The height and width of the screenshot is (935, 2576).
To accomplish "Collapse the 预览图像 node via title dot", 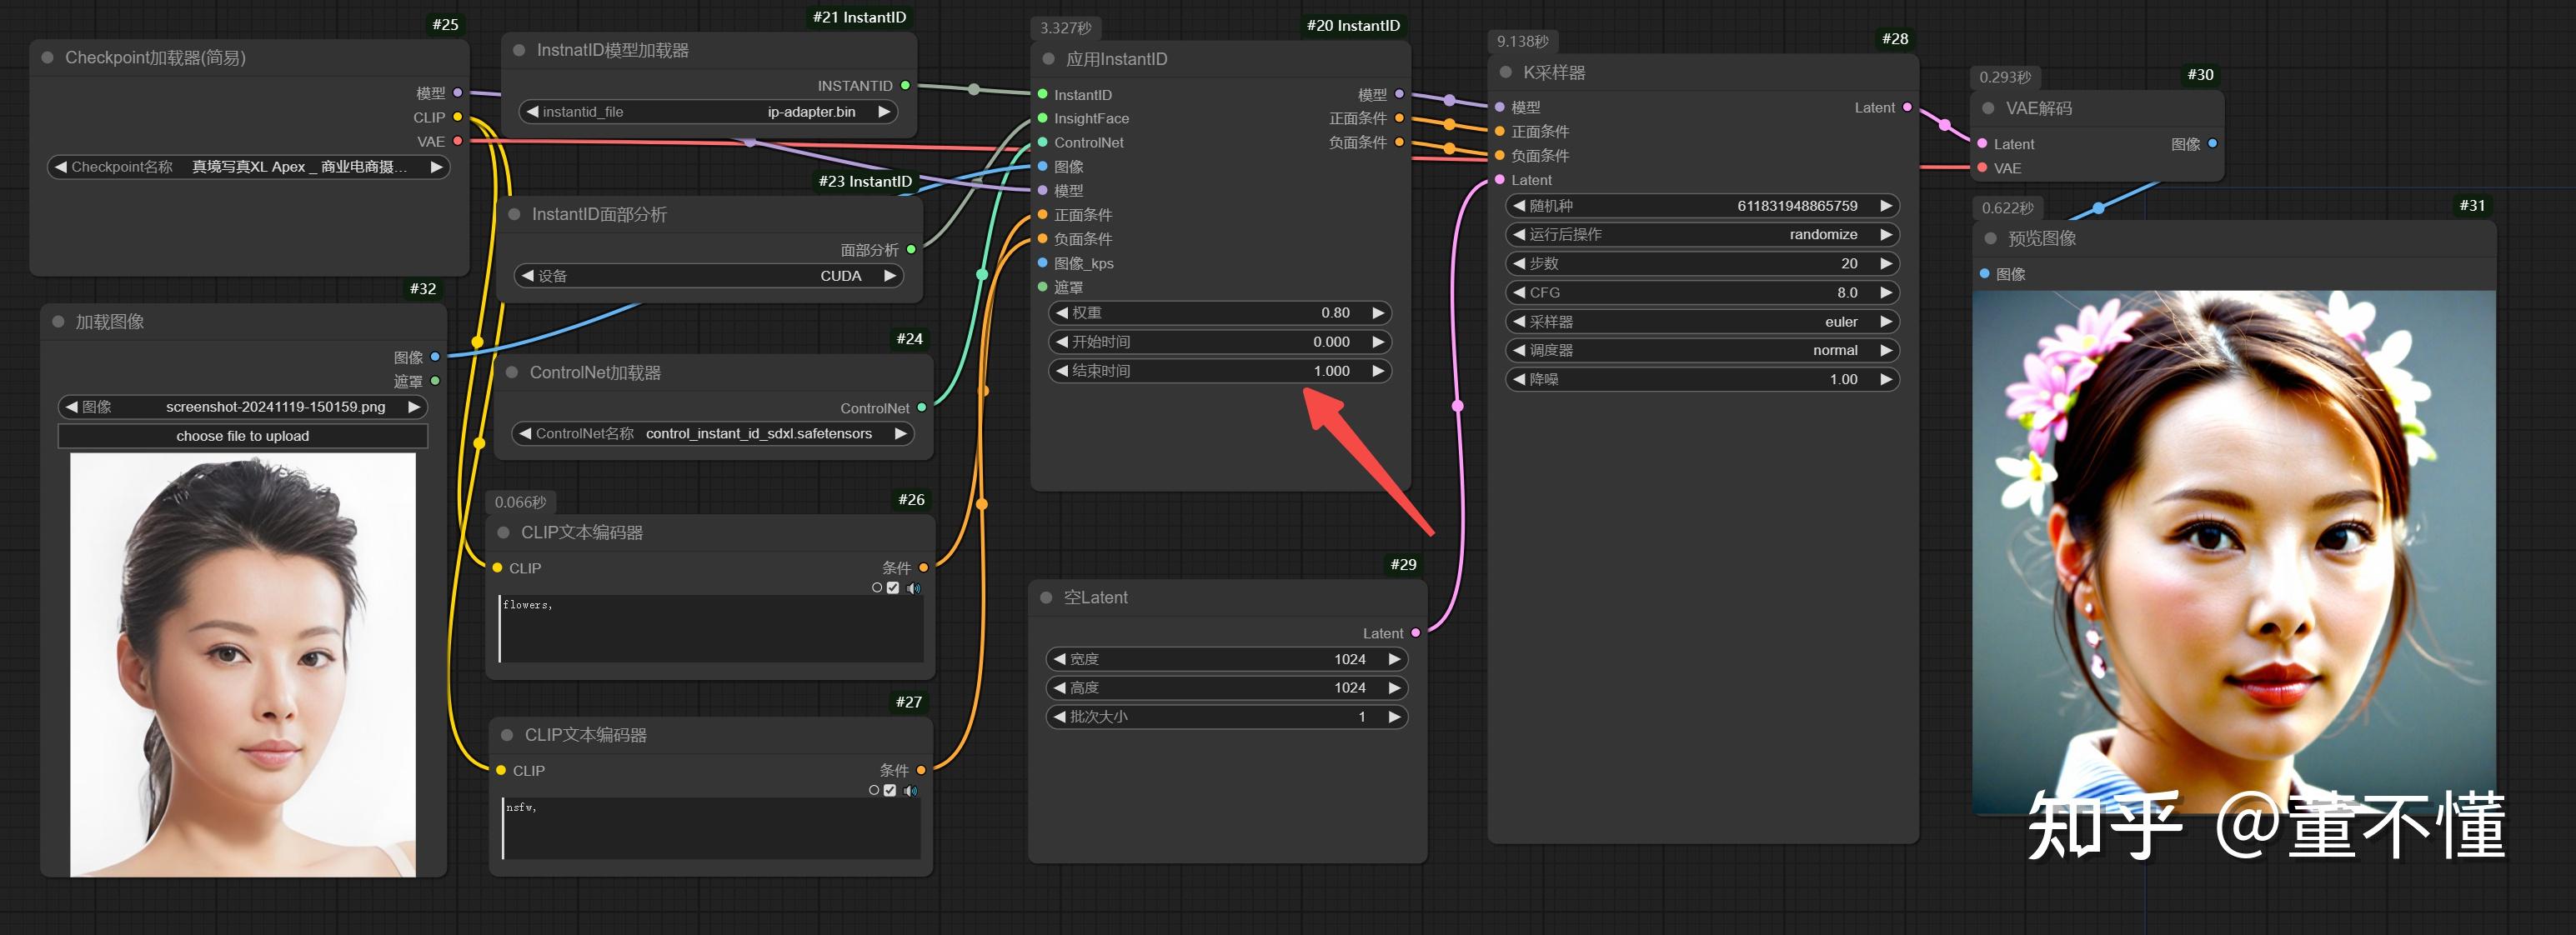I will click(1990, 238).
